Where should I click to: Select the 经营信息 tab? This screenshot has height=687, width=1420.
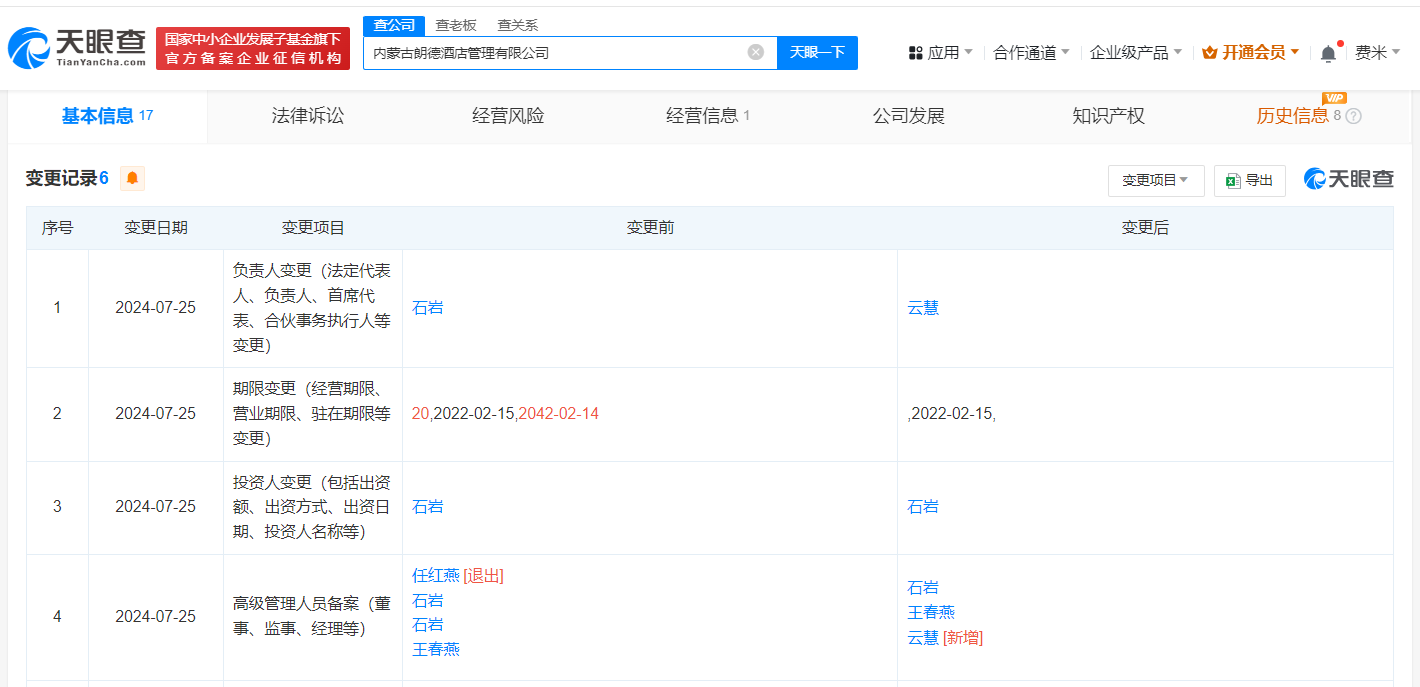click(708, 116)
